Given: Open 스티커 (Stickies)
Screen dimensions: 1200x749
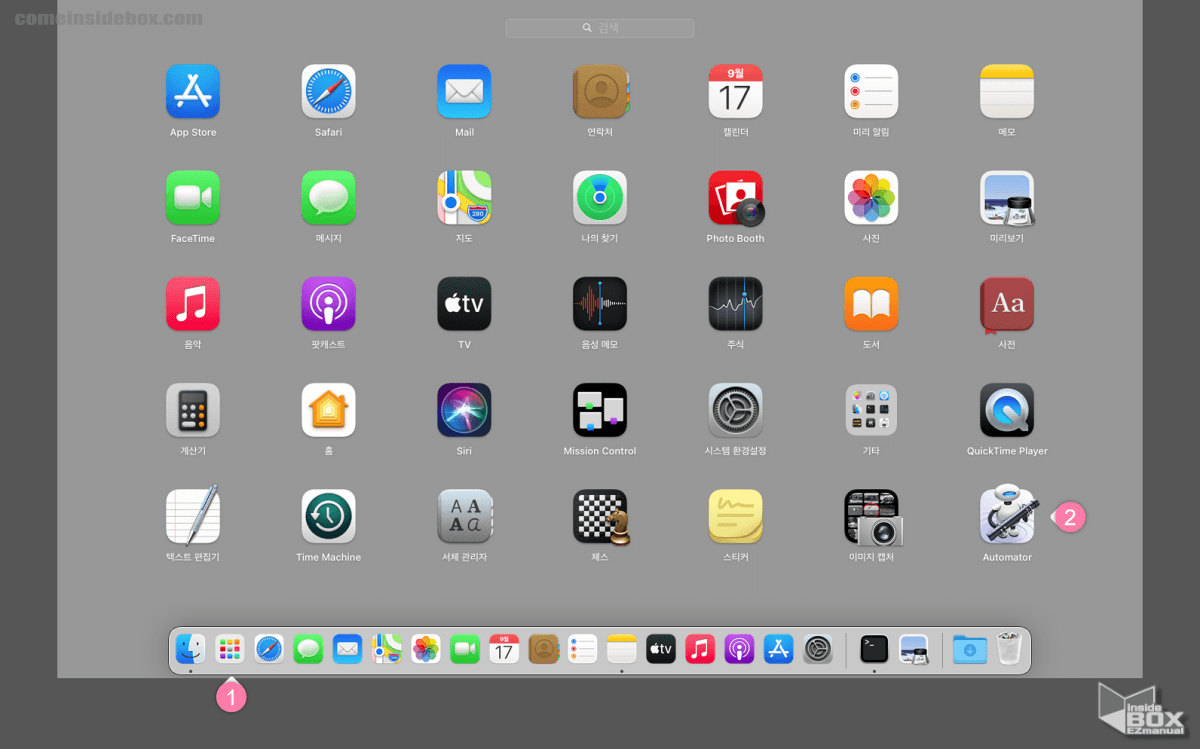Looking at the screenshot, I should click(735, 516).
